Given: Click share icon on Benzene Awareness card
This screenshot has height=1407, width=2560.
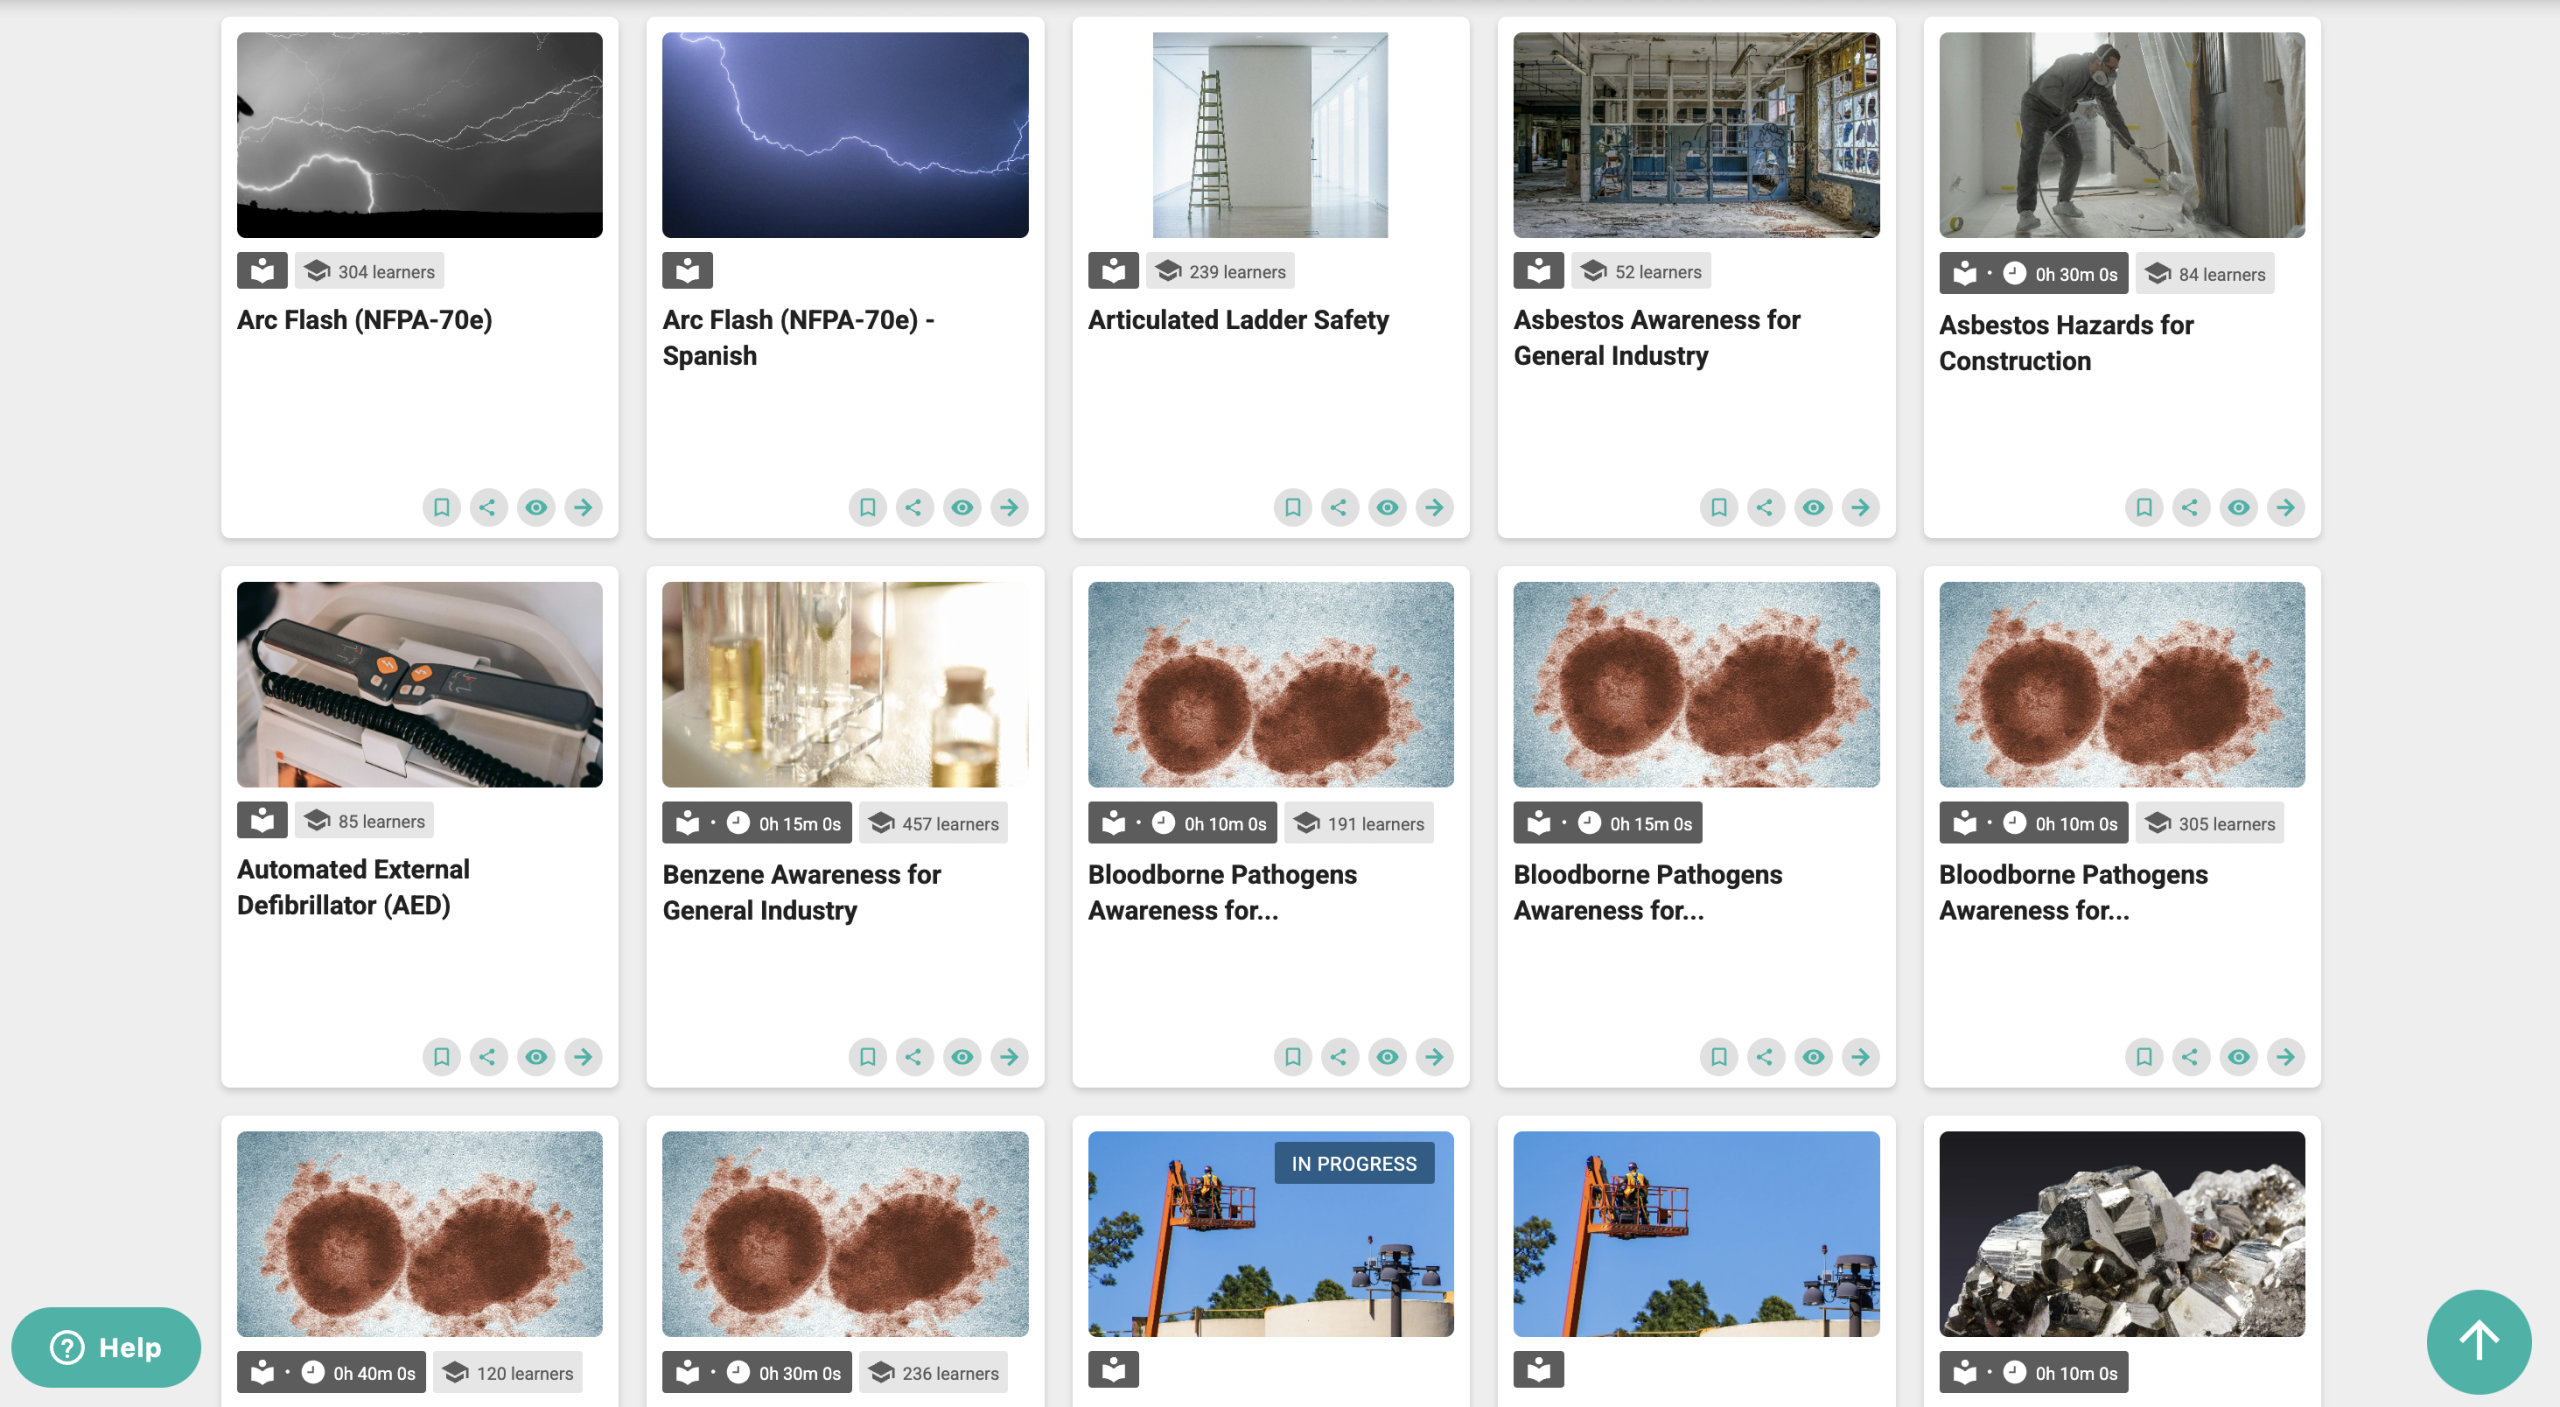Looking at the screenshot, I should 914,1057.
